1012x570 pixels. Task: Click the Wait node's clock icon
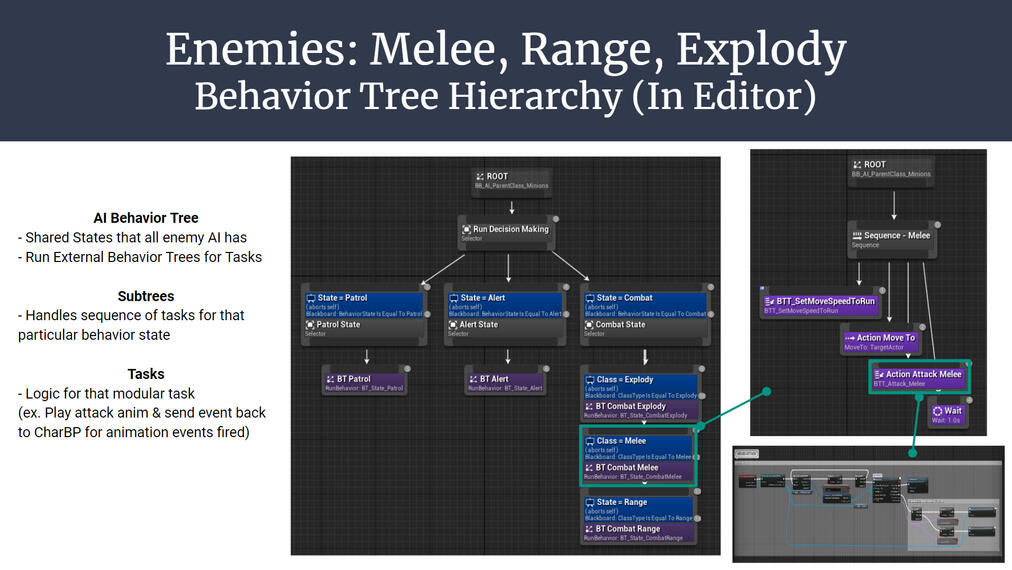937,411
